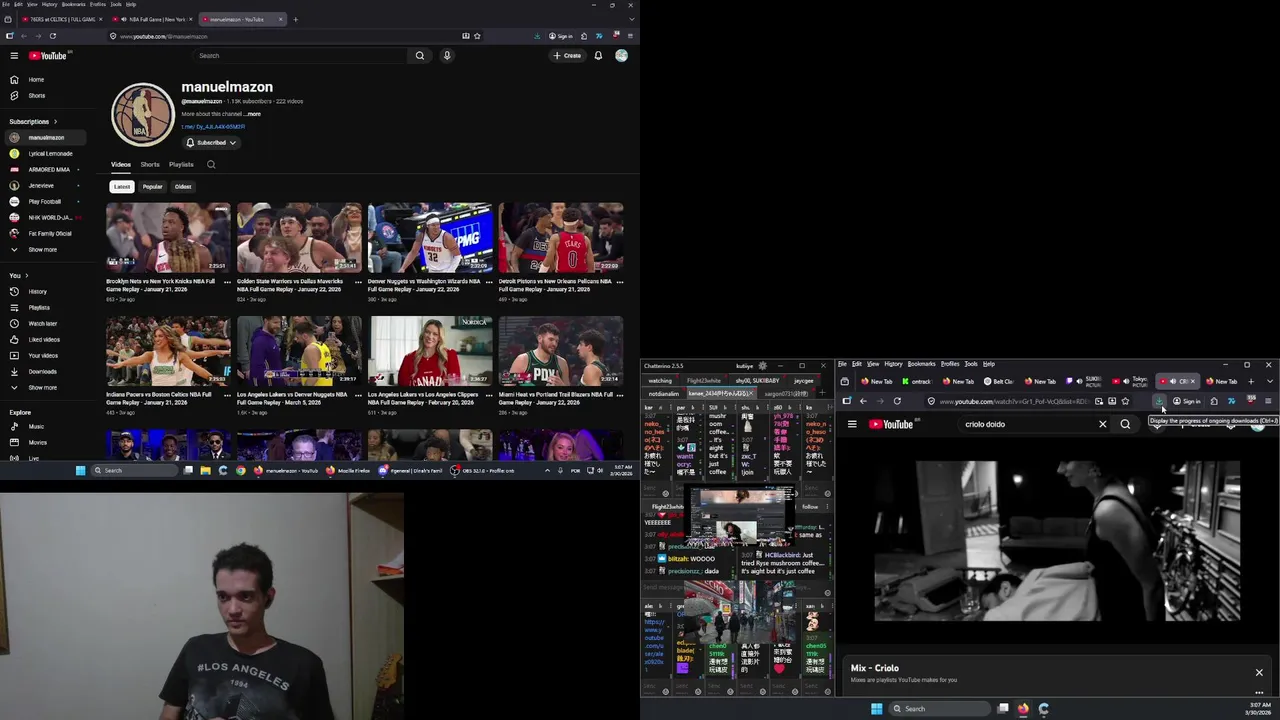
Task: List all tabs in the top Firefox window
Action: pos(631,19)
